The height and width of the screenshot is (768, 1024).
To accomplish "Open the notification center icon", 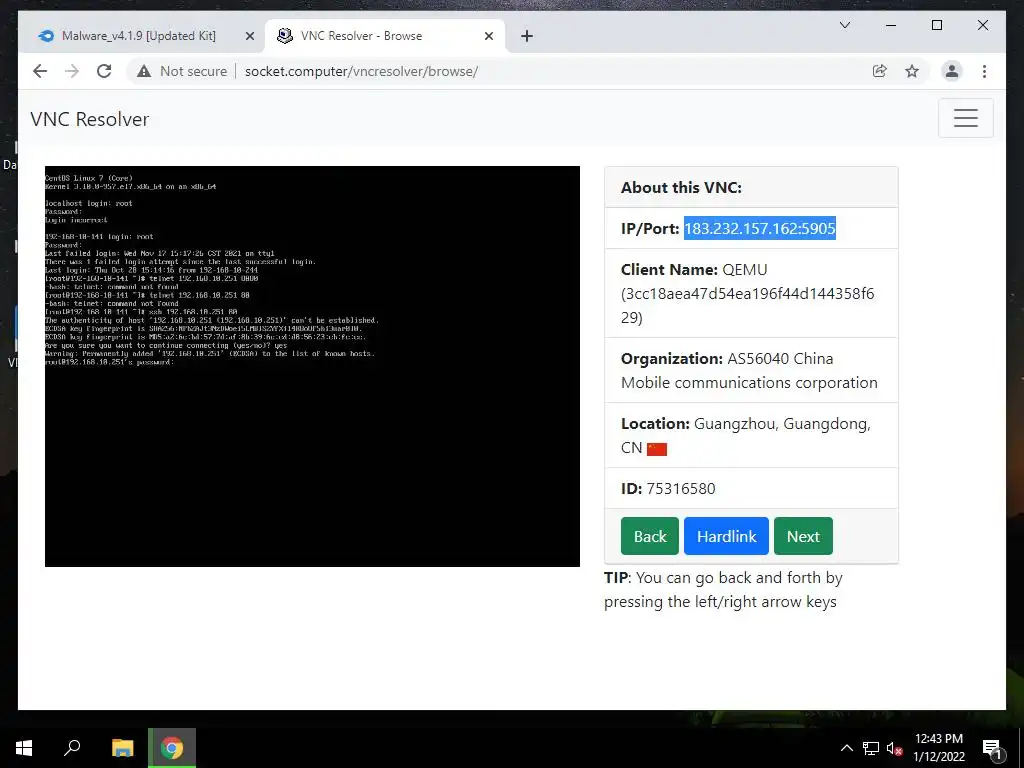I will tap(992, 749).
